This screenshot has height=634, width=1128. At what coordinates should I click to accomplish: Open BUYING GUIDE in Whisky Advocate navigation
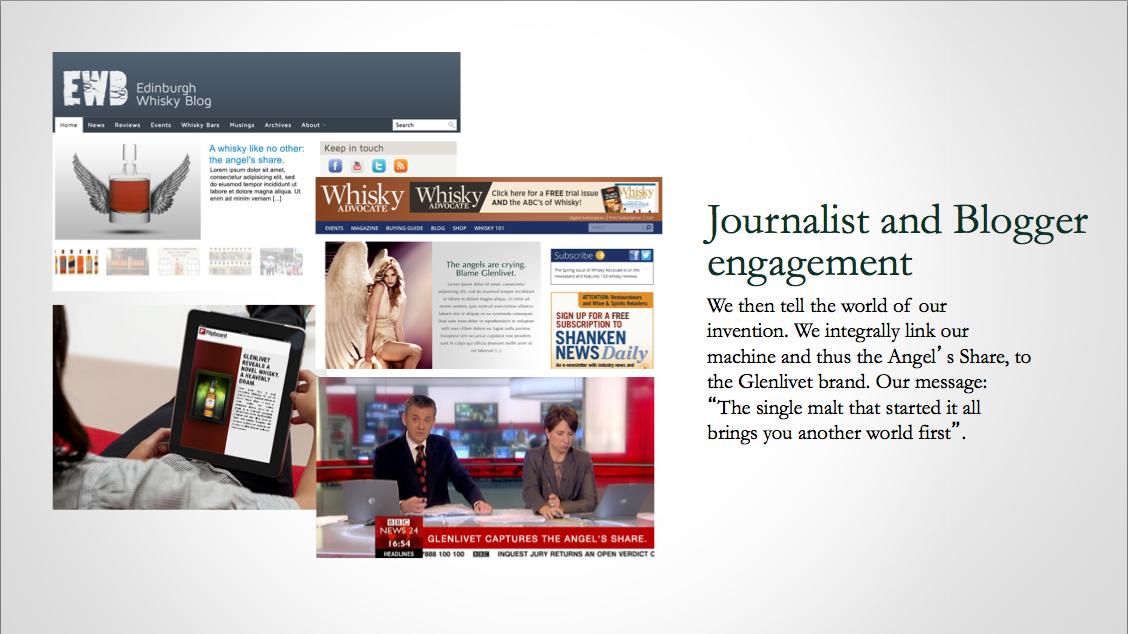(x=404, y=228)
